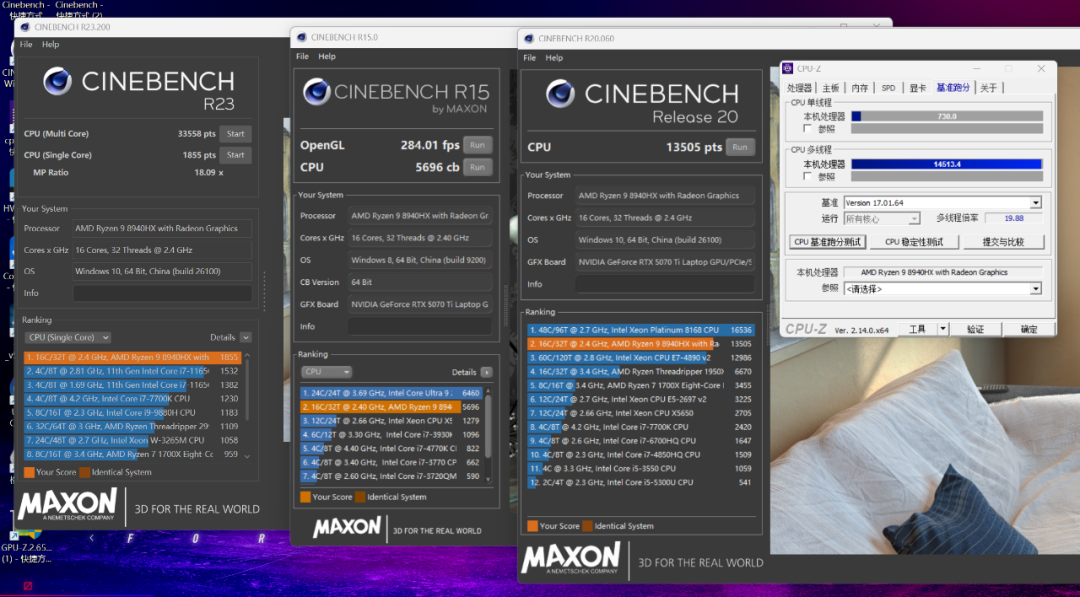Screen dimensions: 1080x597
Task: Start the R23 CPU Single Core test
Action: (x=236, y=155)
